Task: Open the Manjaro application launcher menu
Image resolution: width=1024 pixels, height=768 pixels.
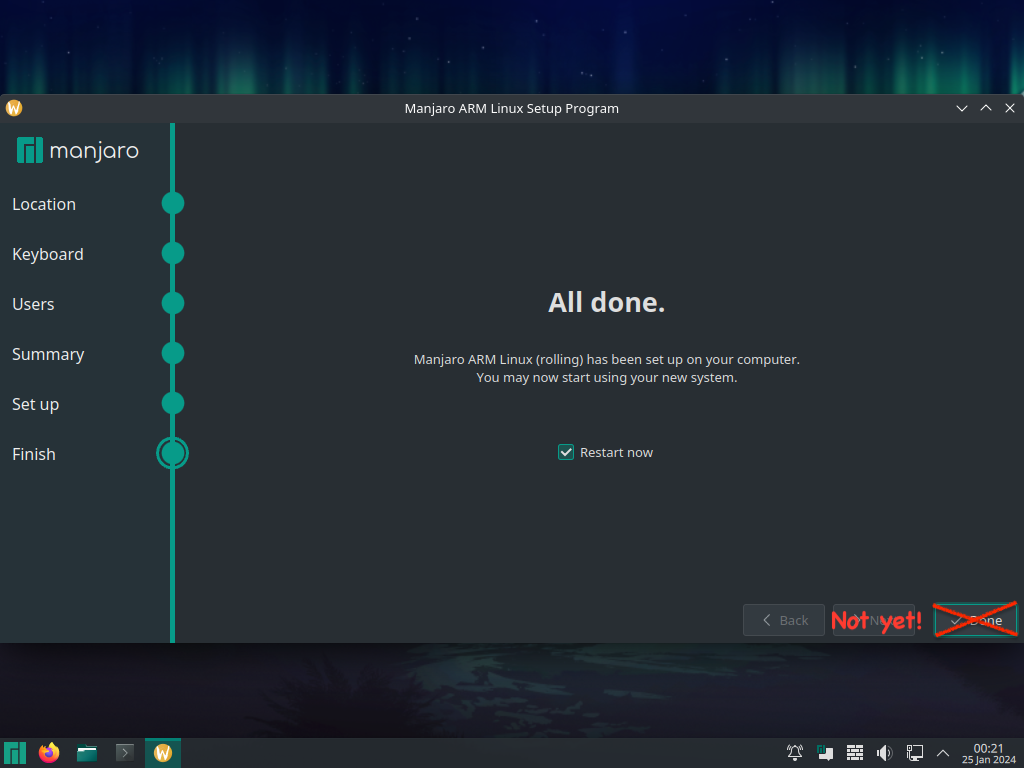Action: (x=15, y=753)
